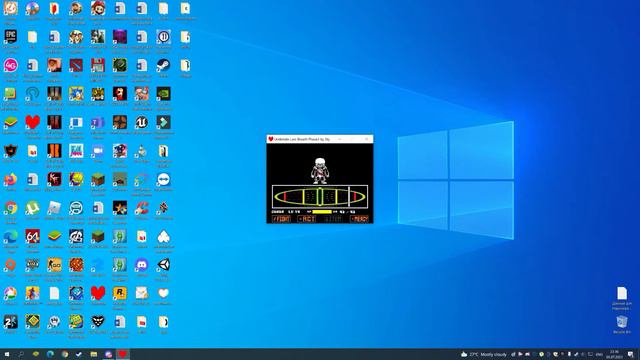Open the white spade desktop shortcut
Screen dimensions: 640x360
[x=163, y=237]
